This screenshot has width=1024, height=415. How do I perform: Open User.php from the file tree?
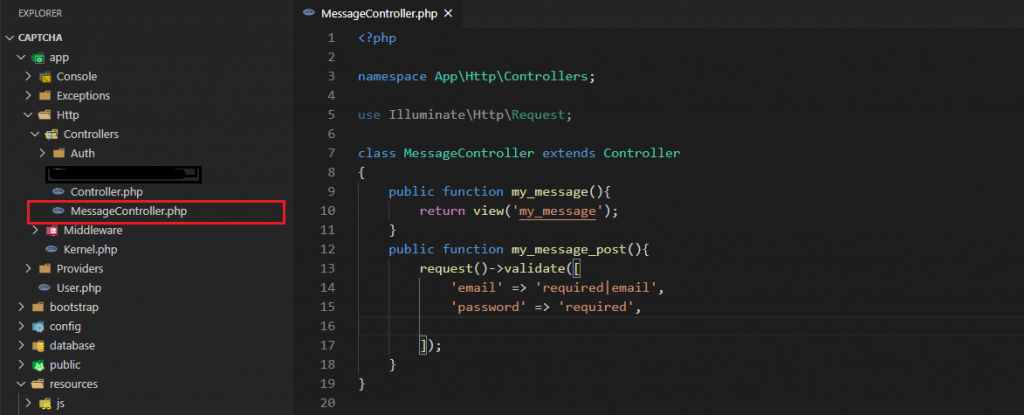tap(76, 288)
